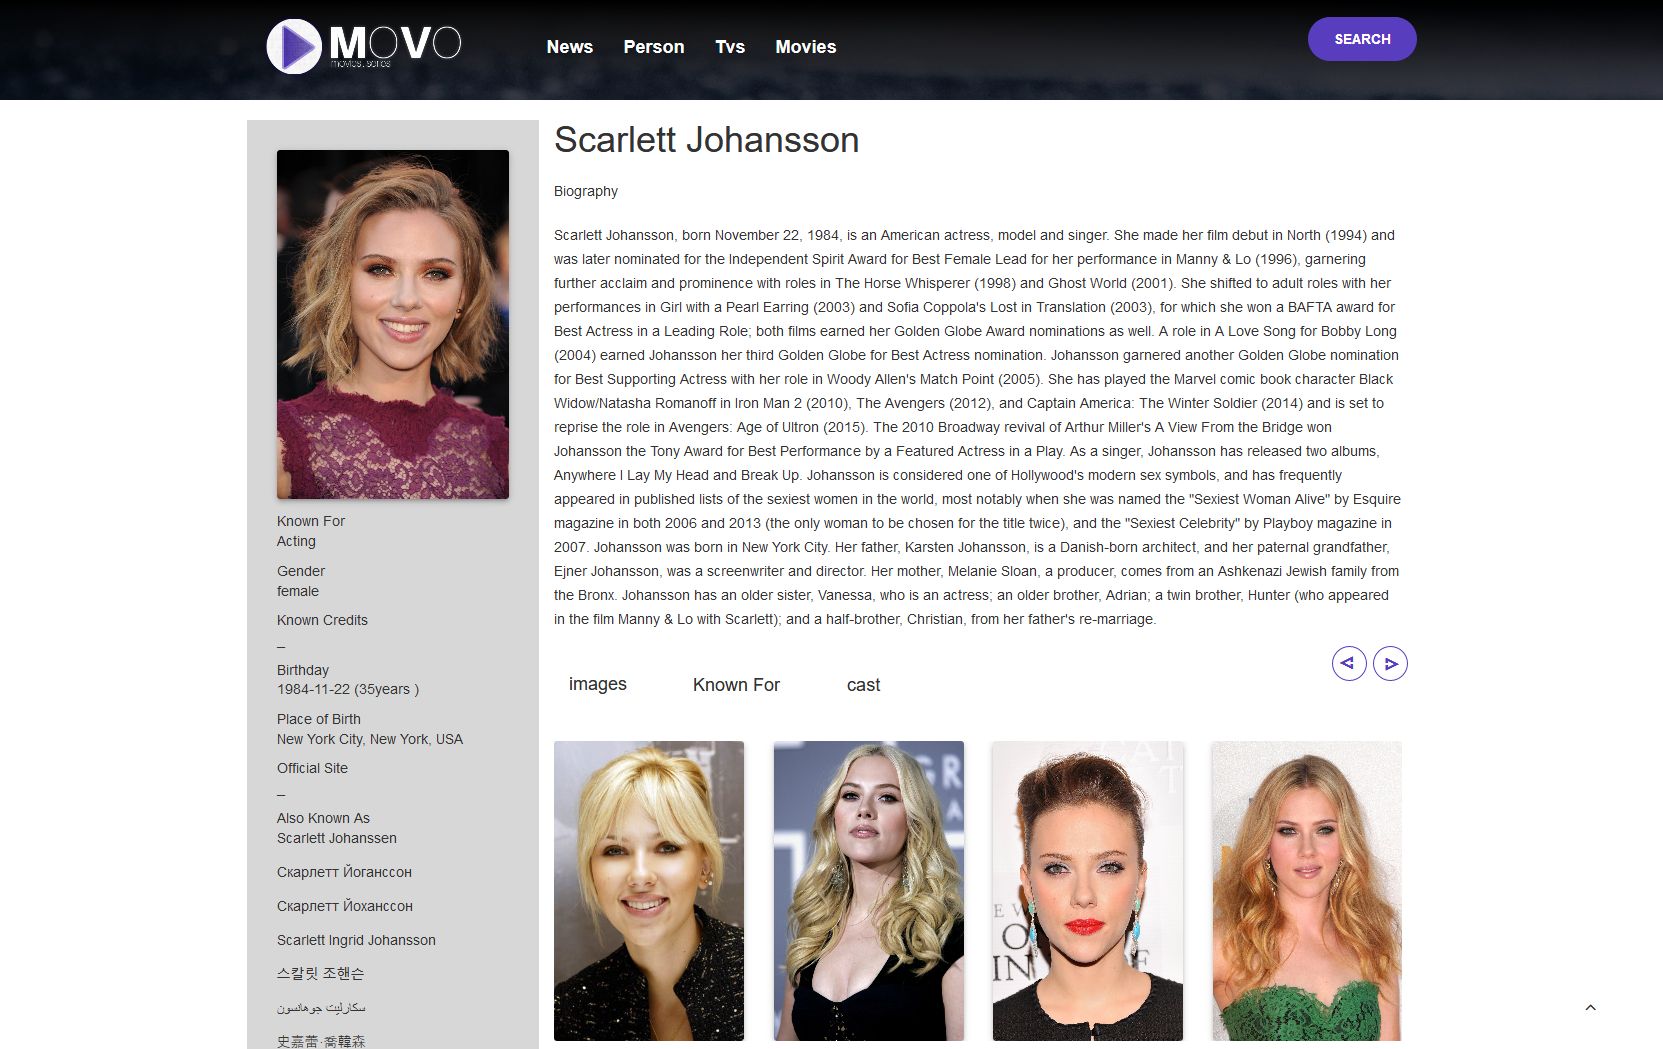Click the 'Known Credits' label

tap(322, 620)
